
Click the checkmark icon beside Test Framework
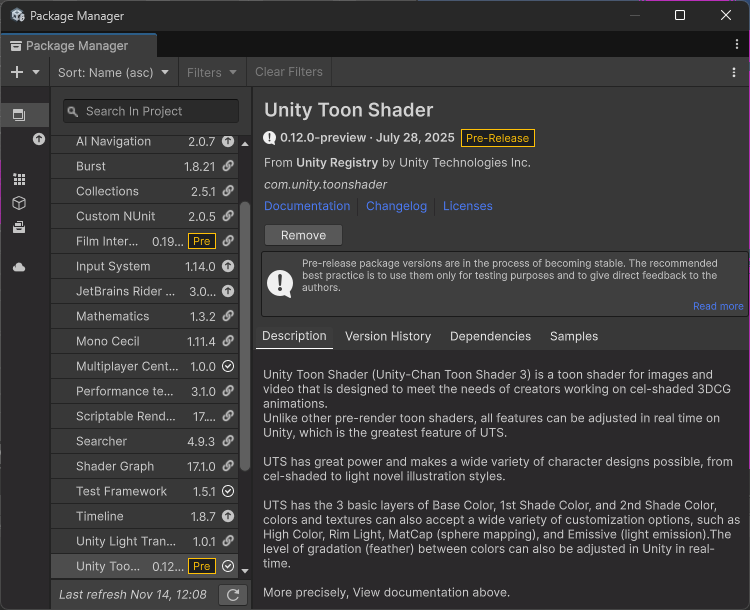[x=228, y=492]
